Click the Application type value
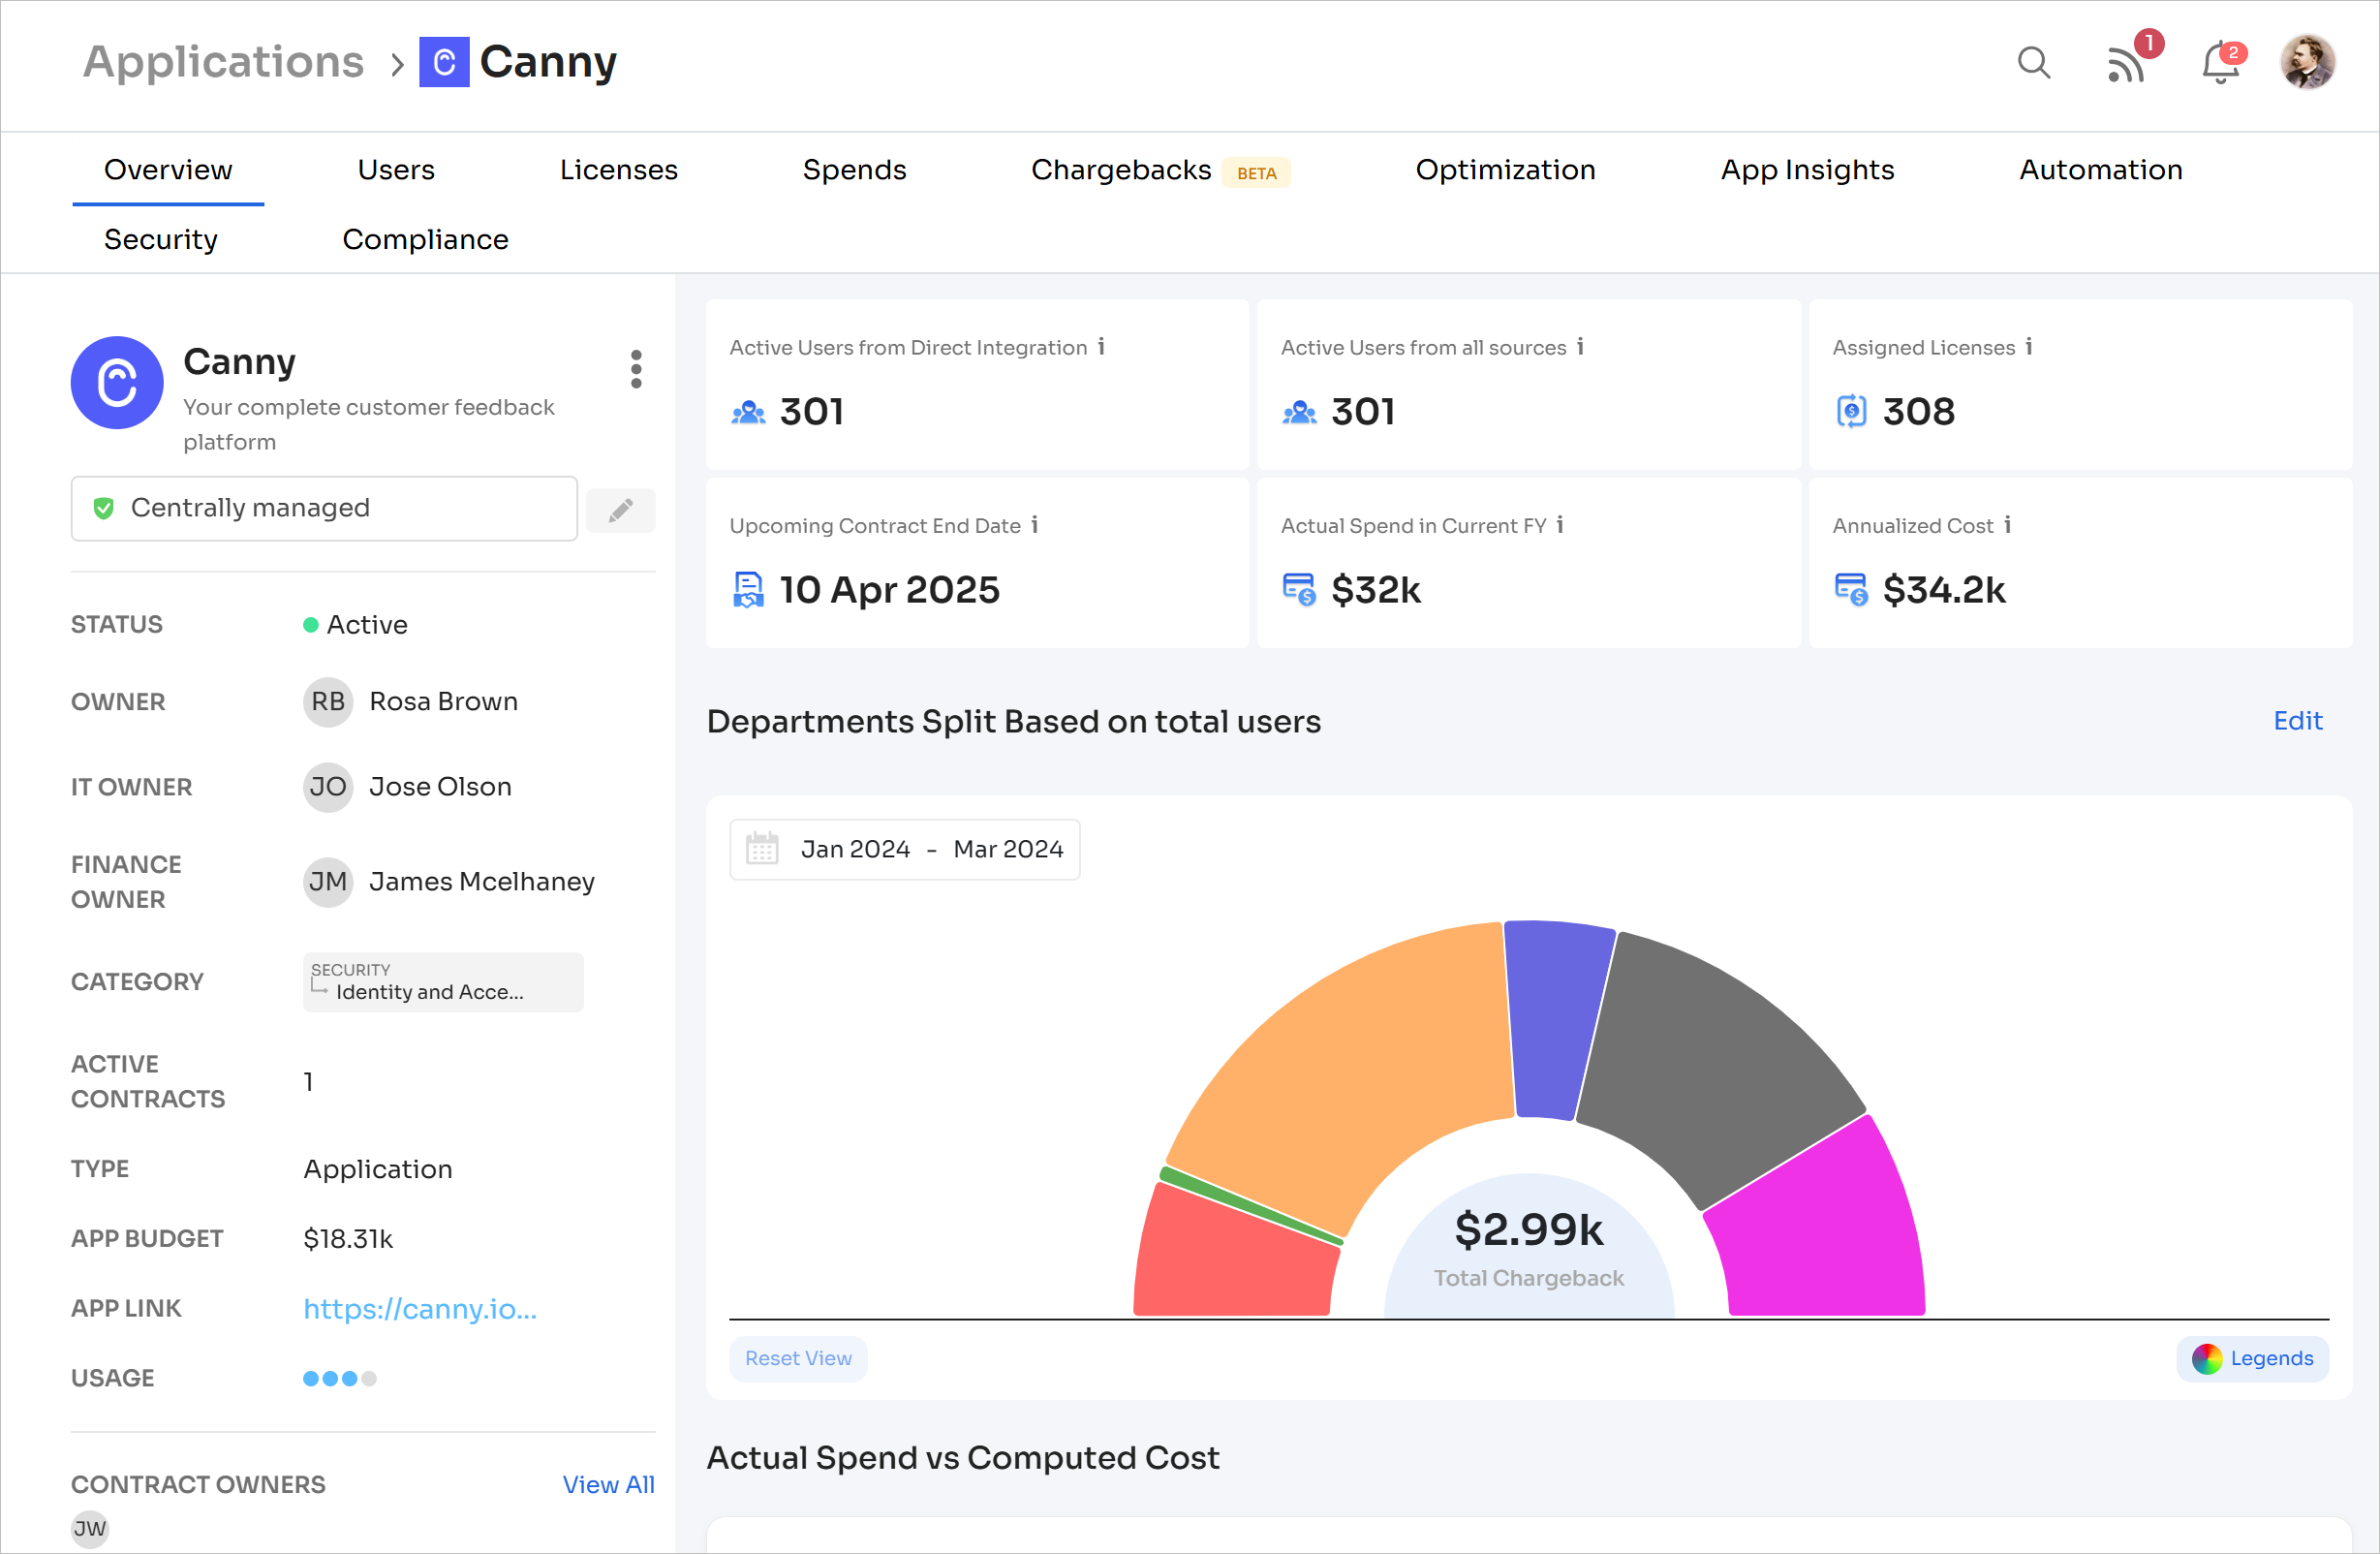2380x1554 pixels. click(378, 1169)
